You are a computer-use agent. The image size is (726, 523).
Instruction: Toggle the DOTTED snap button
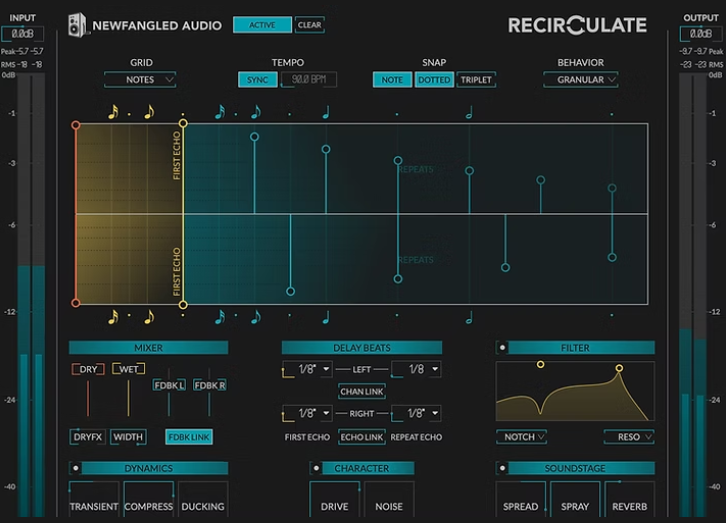coord(434,80)
